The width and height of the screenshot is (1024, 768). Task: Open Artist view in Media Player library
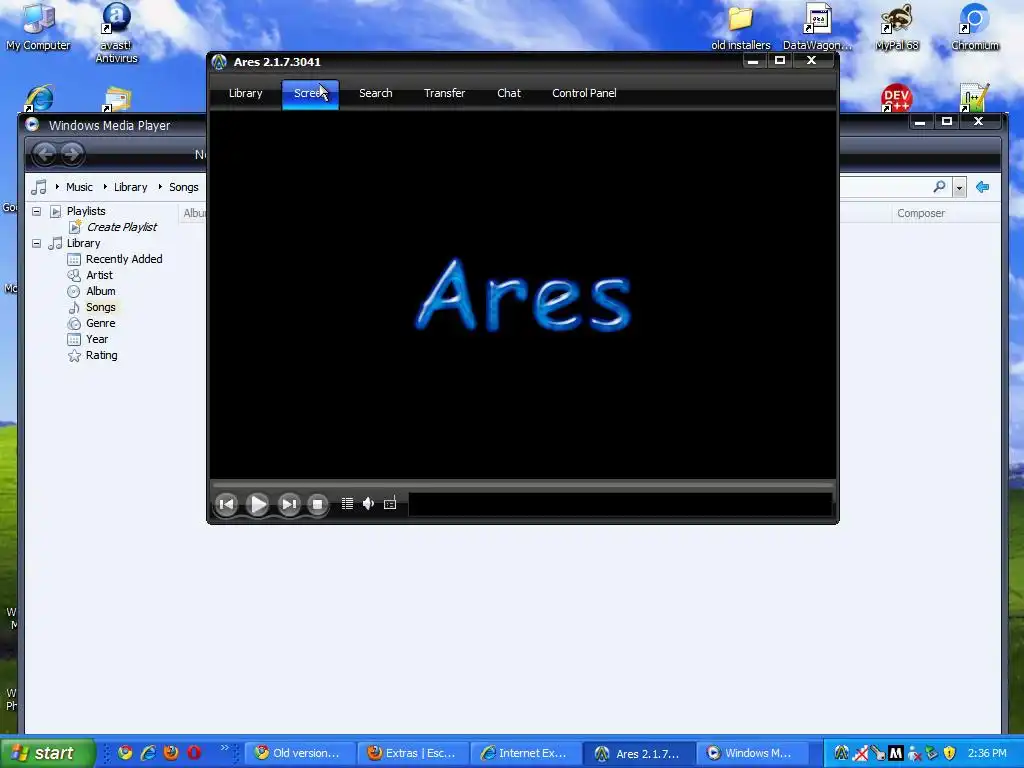coord(99,275)
